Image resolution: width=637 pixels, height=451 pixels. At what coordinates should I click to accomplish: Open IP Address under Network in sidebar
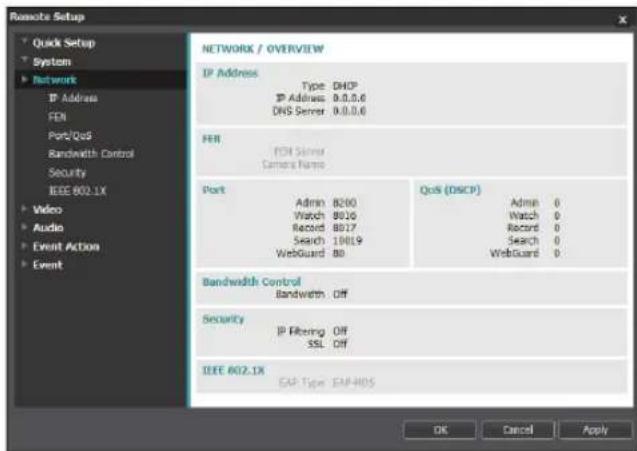click(73, 98)
